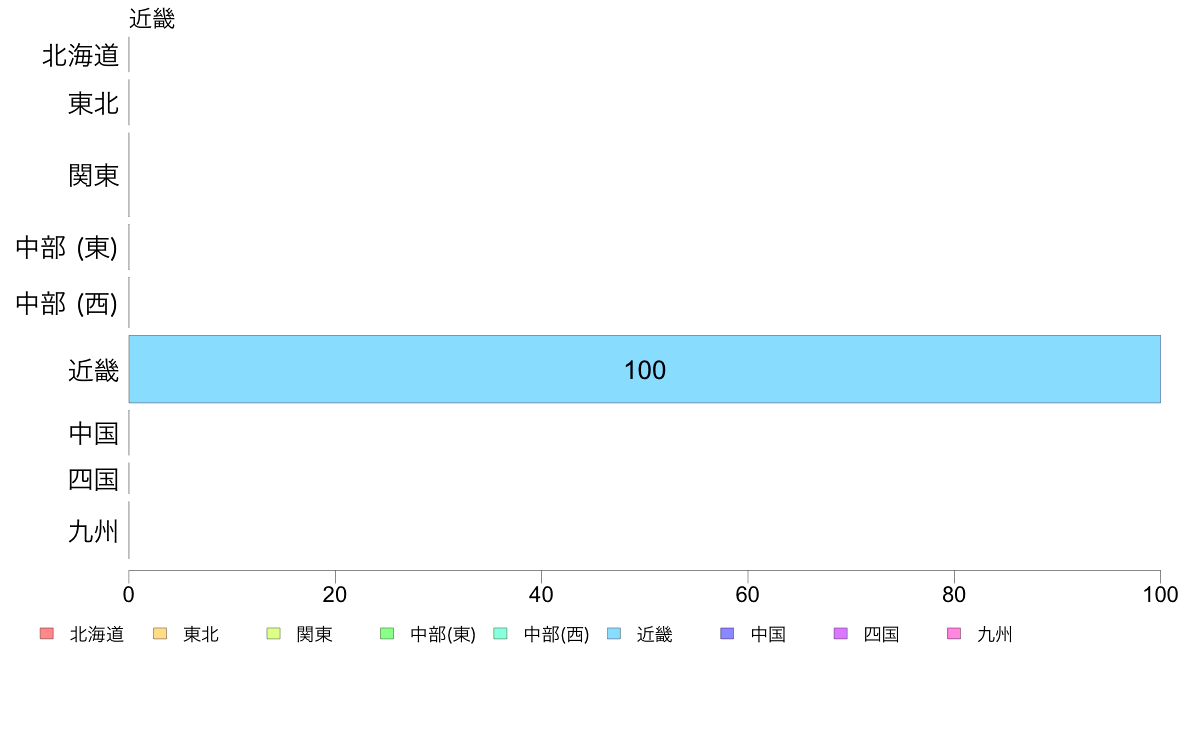Click the 近畿 chart title at top
This screenshot has height=736, width=1188.
point(152,18)
